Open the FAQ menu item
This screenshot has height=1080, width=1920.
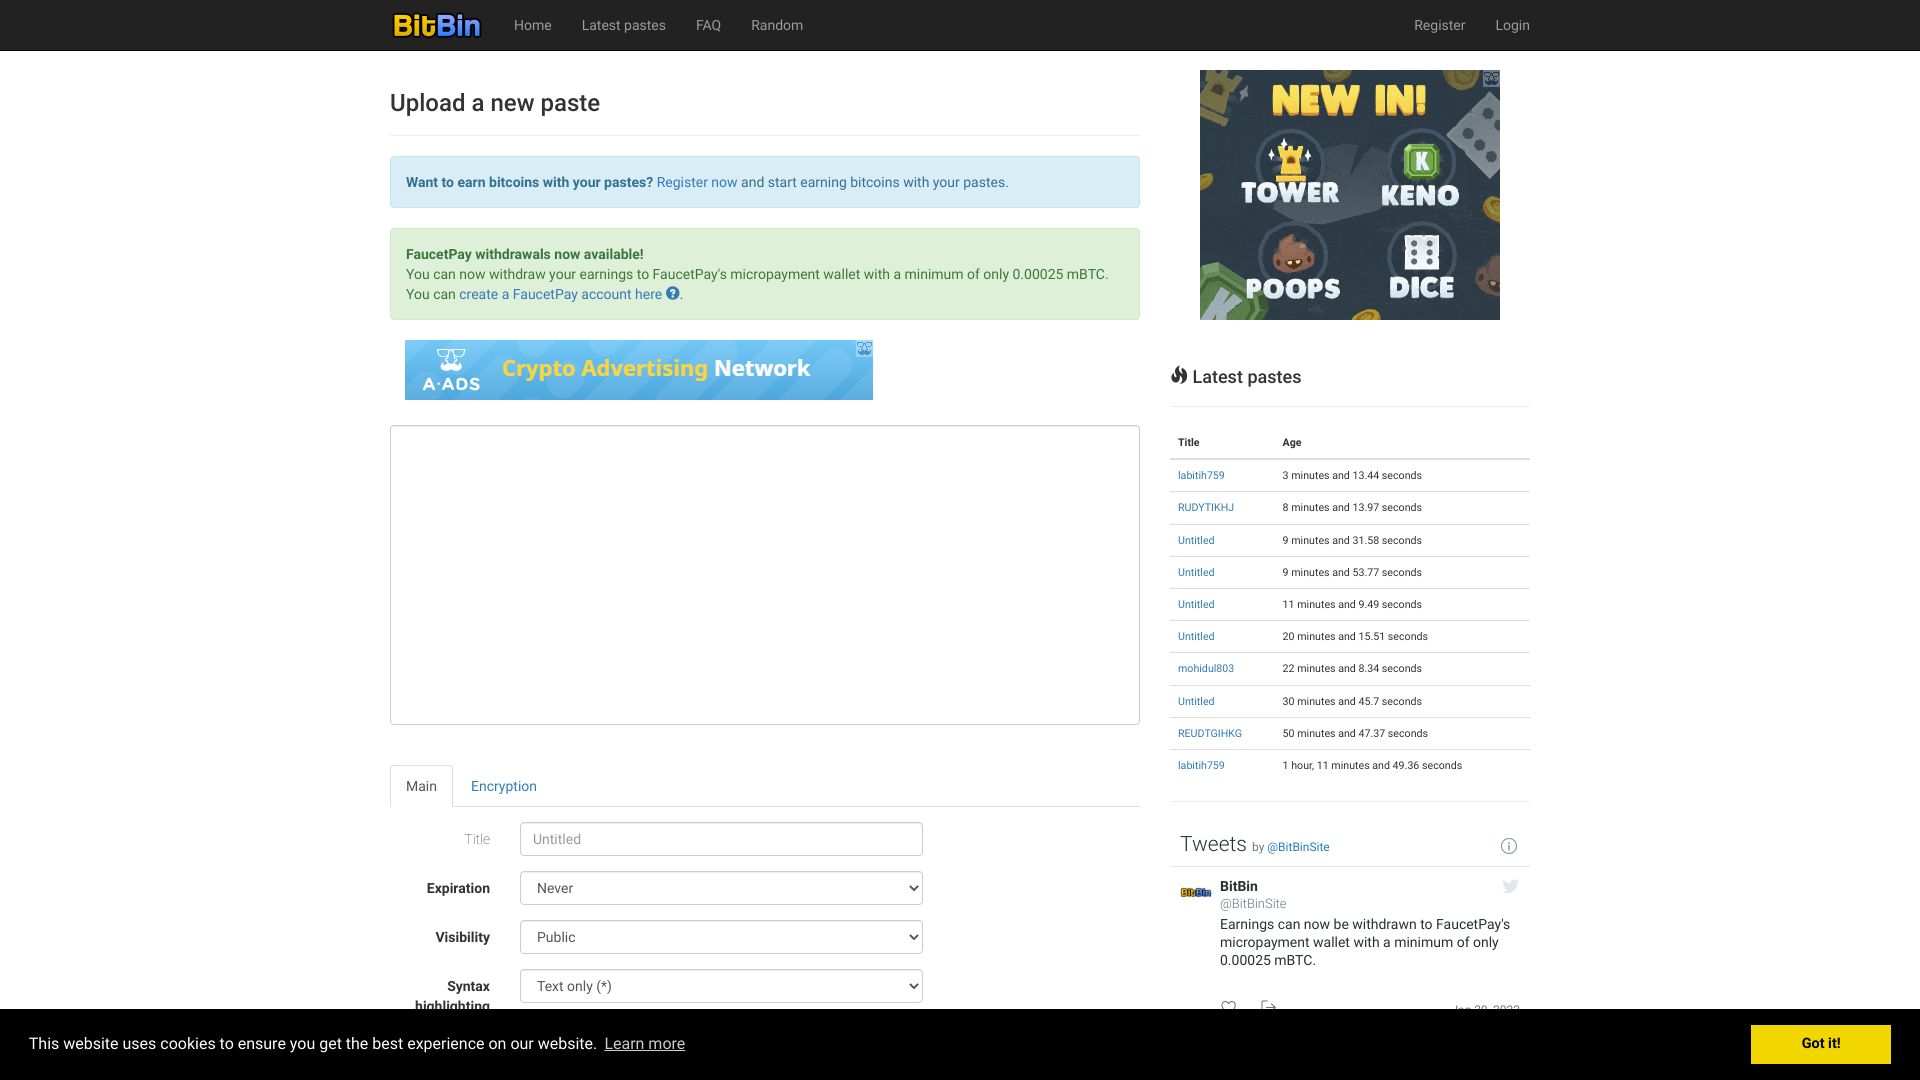(x=708, y=25)
